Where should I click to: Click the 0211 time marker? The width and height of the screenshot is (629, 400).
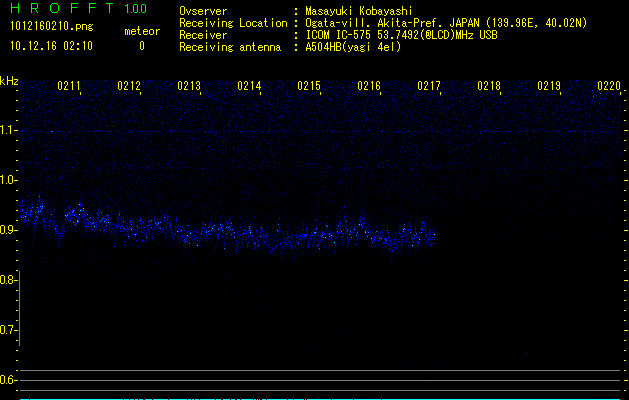pos(69,86)
